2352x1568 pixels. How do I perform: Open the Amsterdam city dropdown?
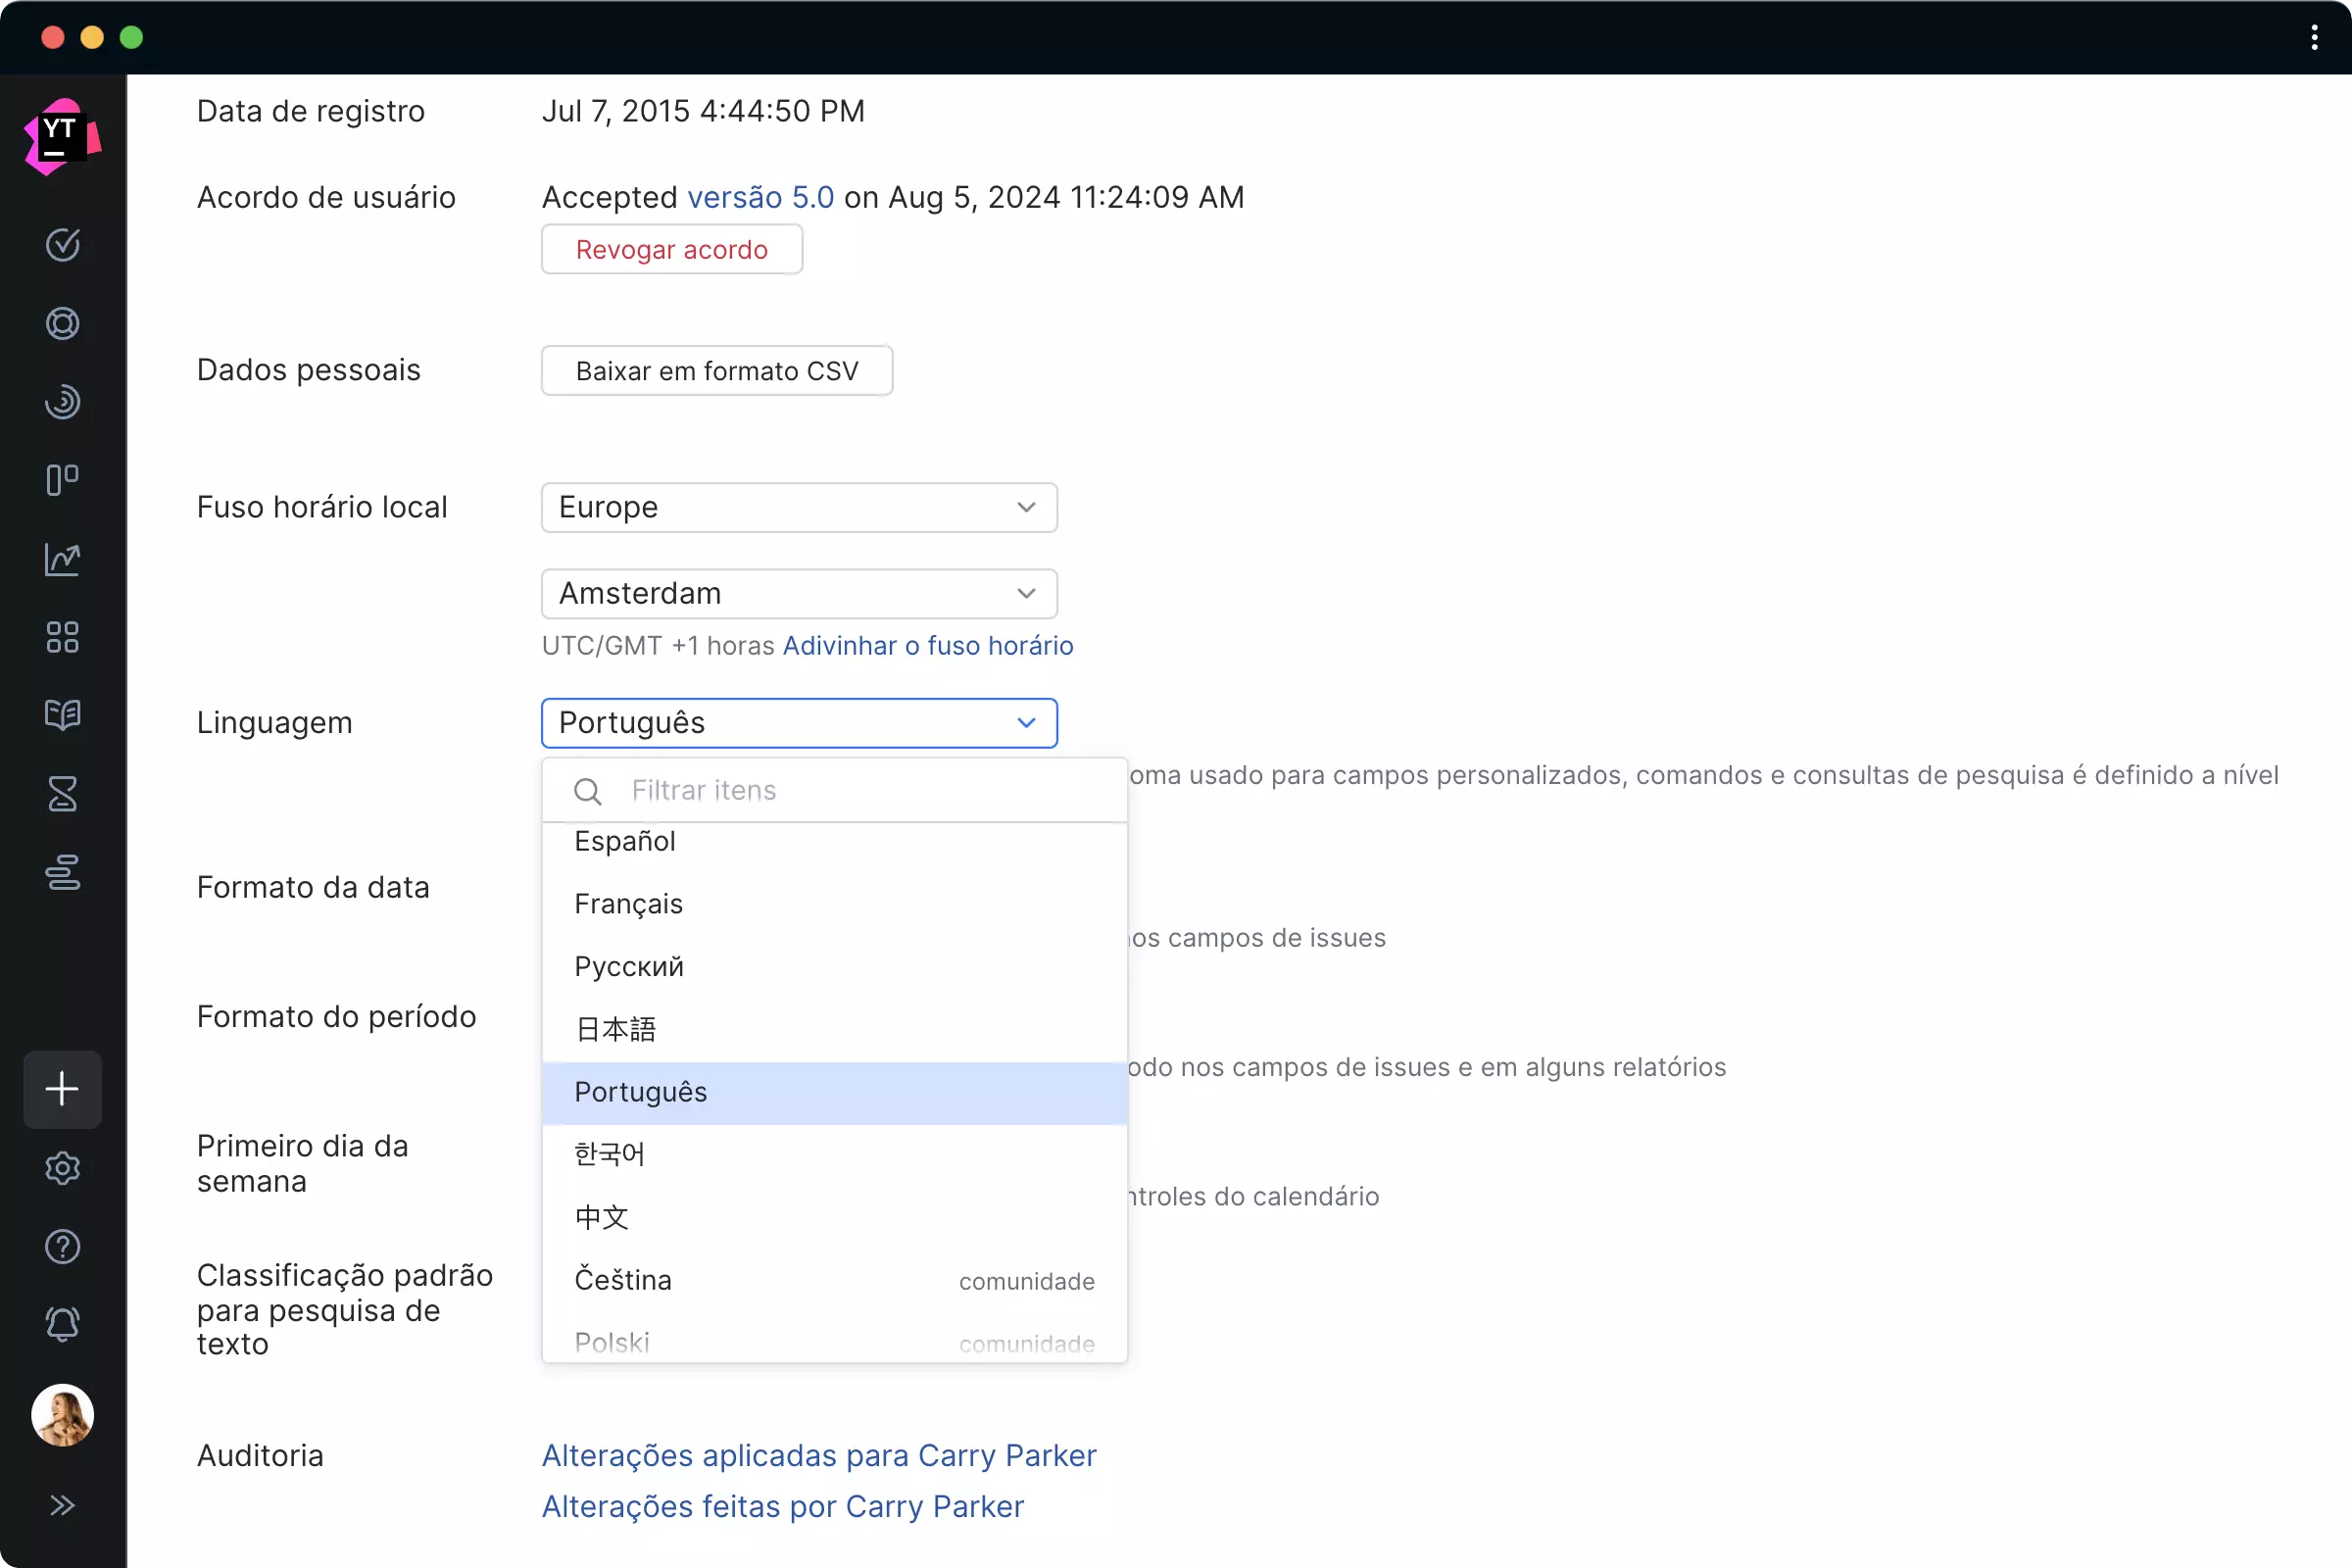[798, 594]
